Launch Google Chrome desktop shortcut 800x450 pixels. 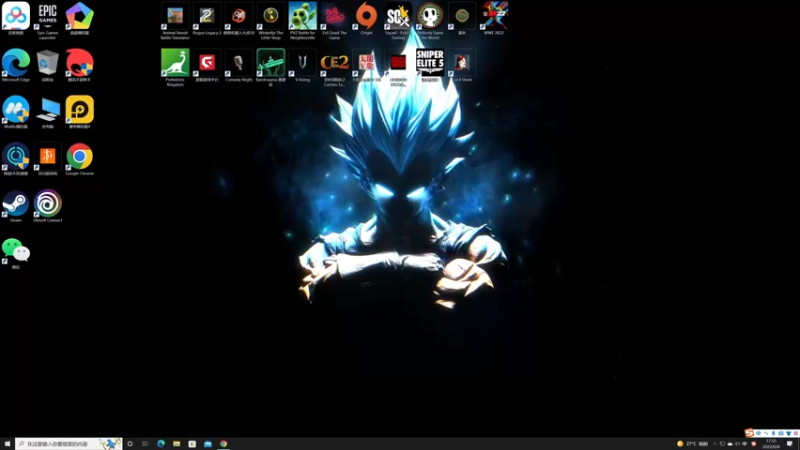pos(80,159)
